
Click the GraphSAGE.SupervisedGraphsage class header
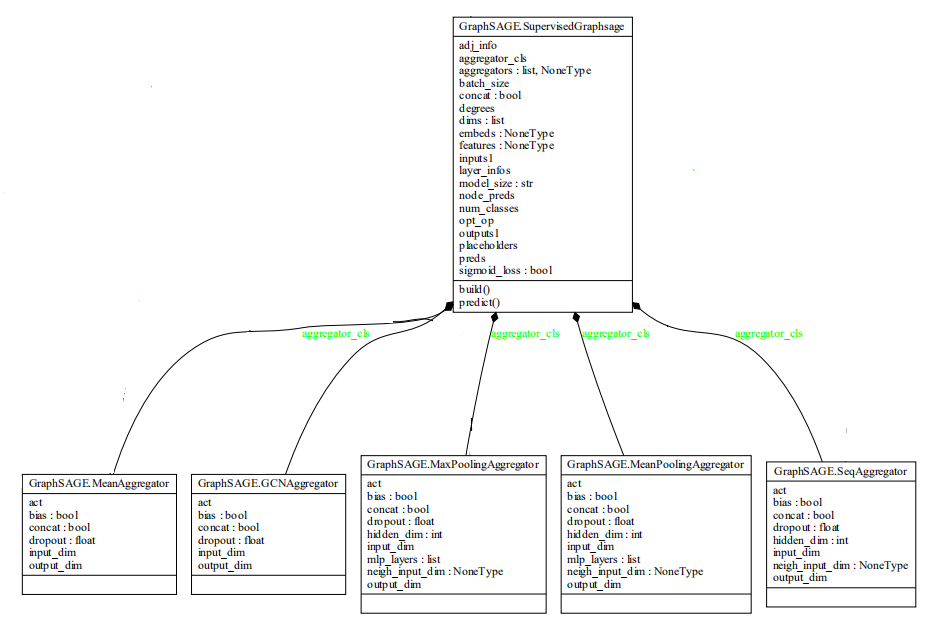click(543, 26)
